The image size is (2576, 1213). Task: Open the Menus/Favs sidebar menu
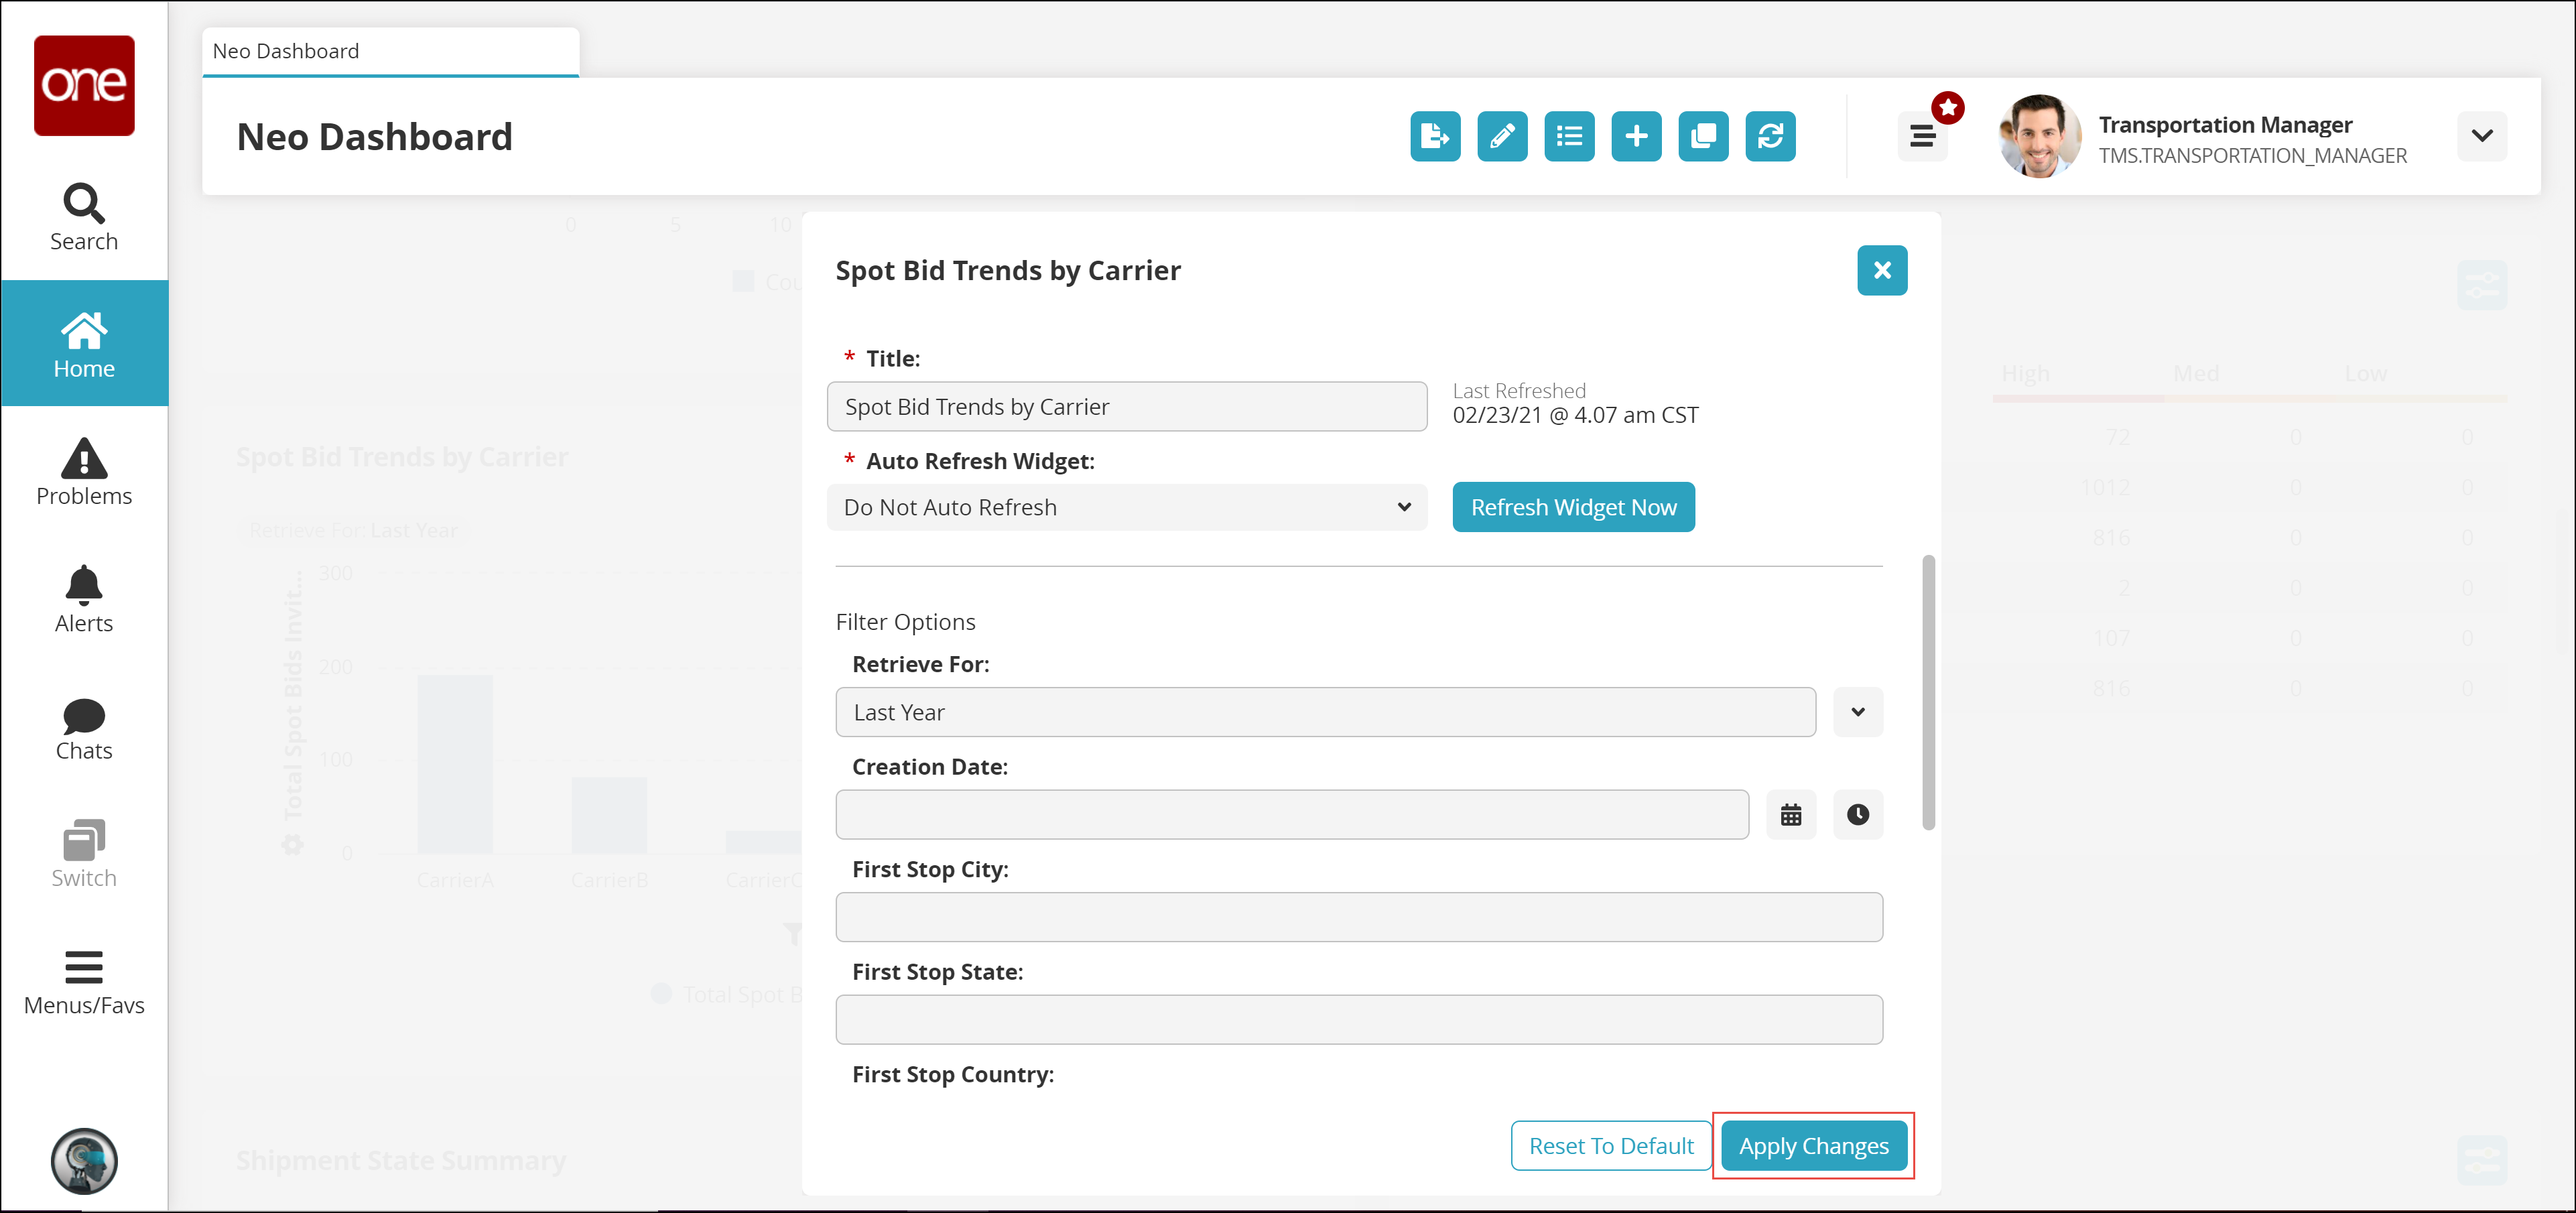84,982
